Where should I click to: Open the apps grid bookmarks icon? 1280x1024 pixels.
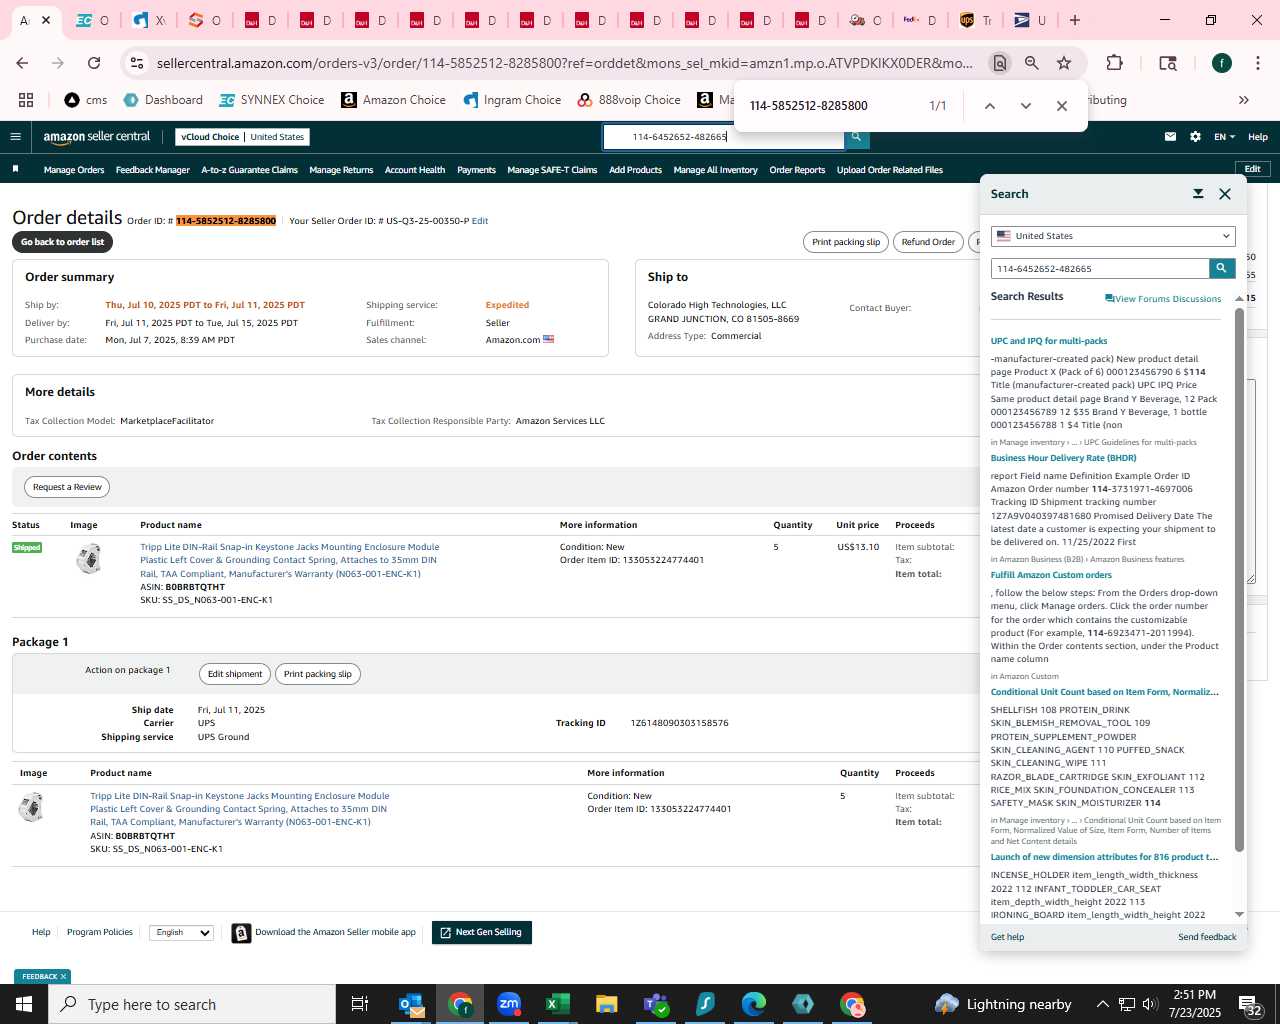tap(26, 100)
